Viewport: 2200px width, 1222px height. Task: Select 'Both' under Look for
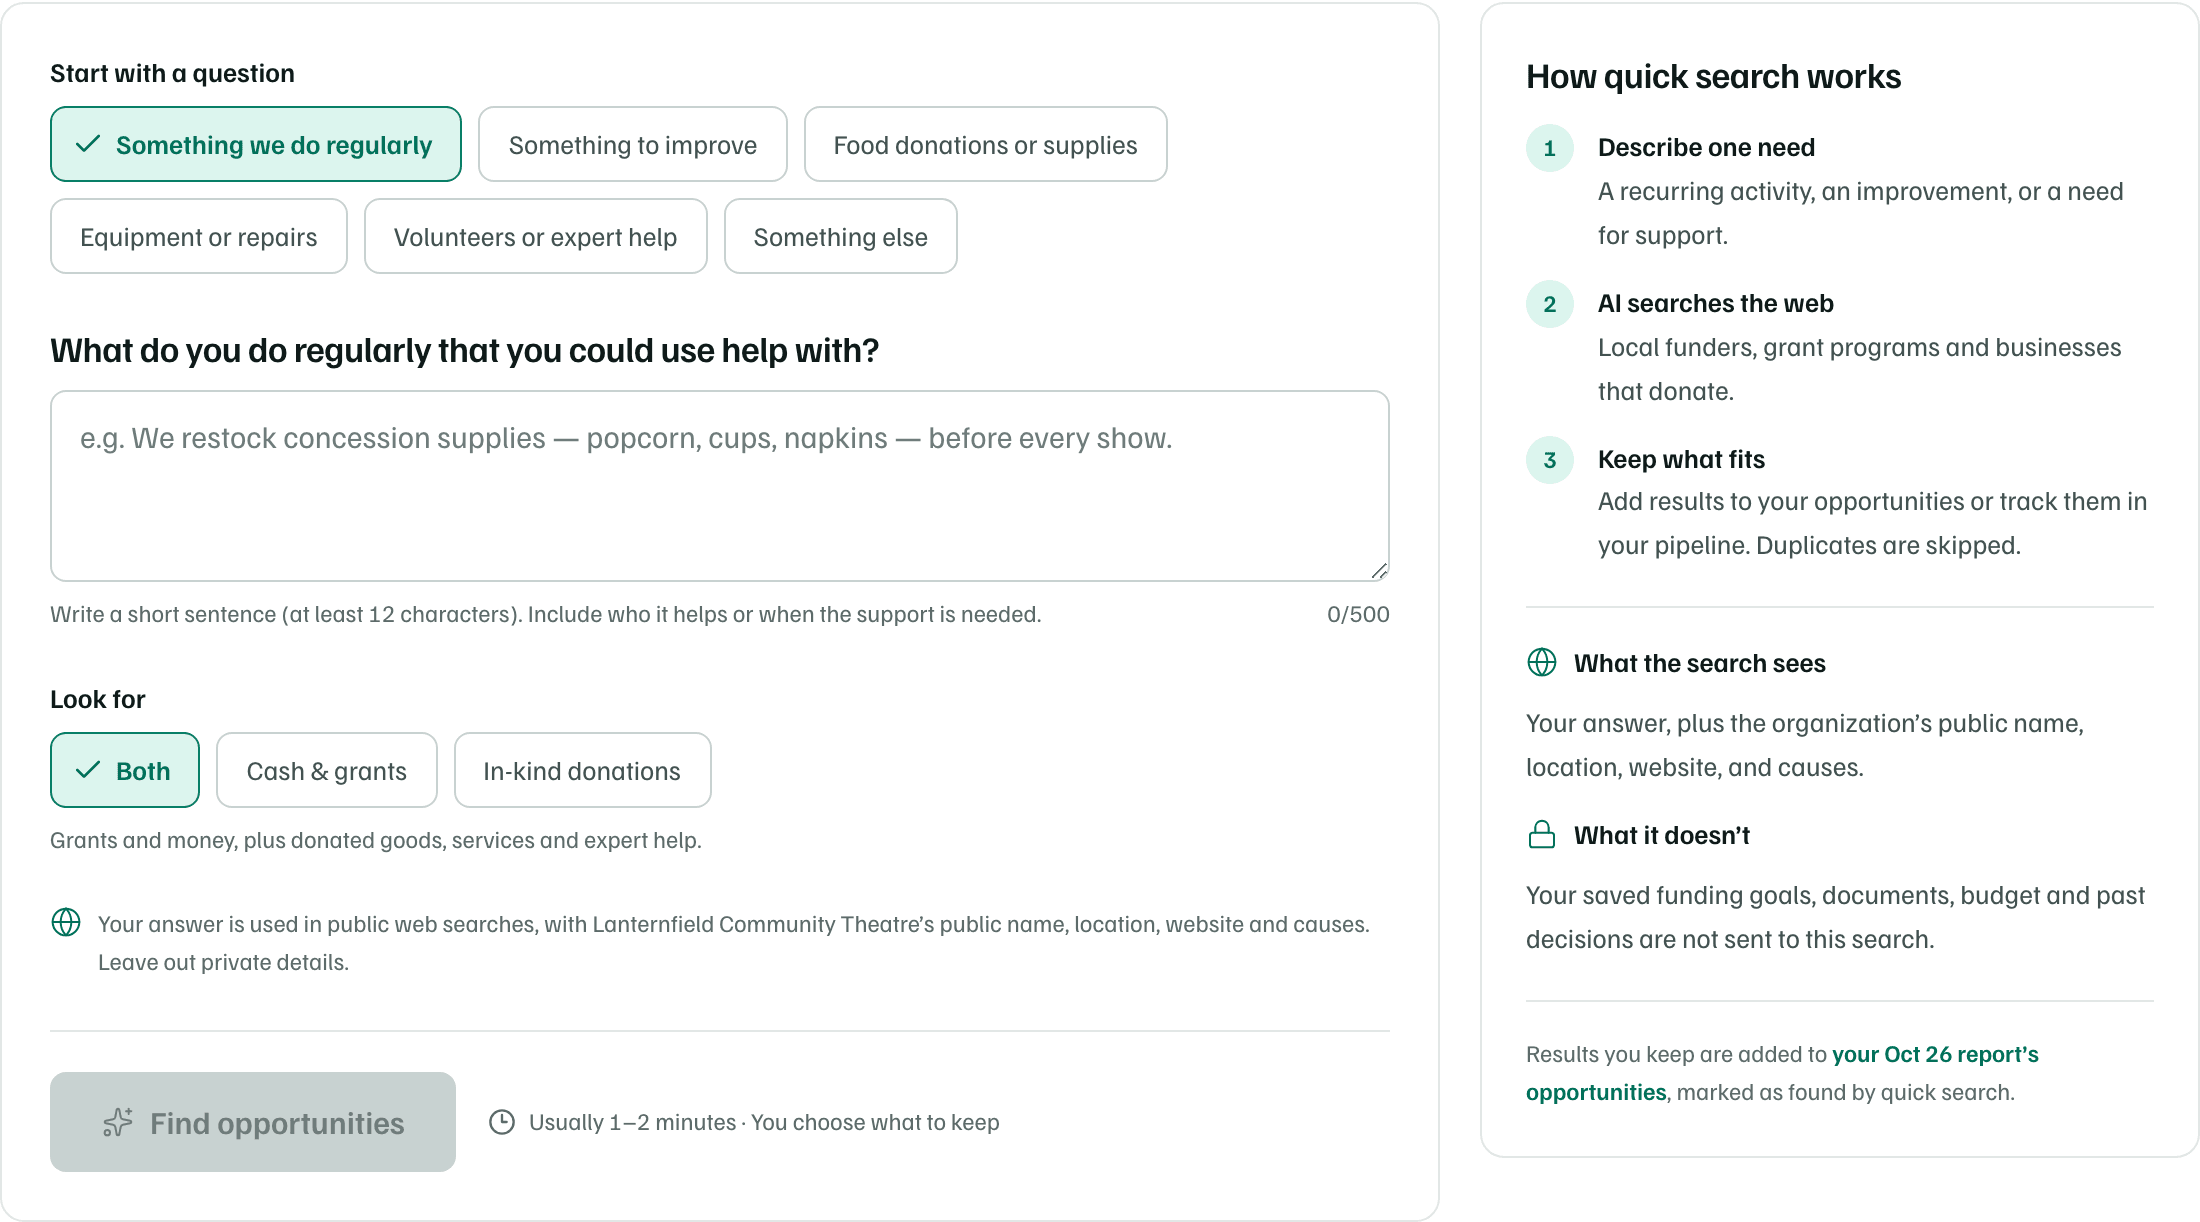tap(125, 770)
